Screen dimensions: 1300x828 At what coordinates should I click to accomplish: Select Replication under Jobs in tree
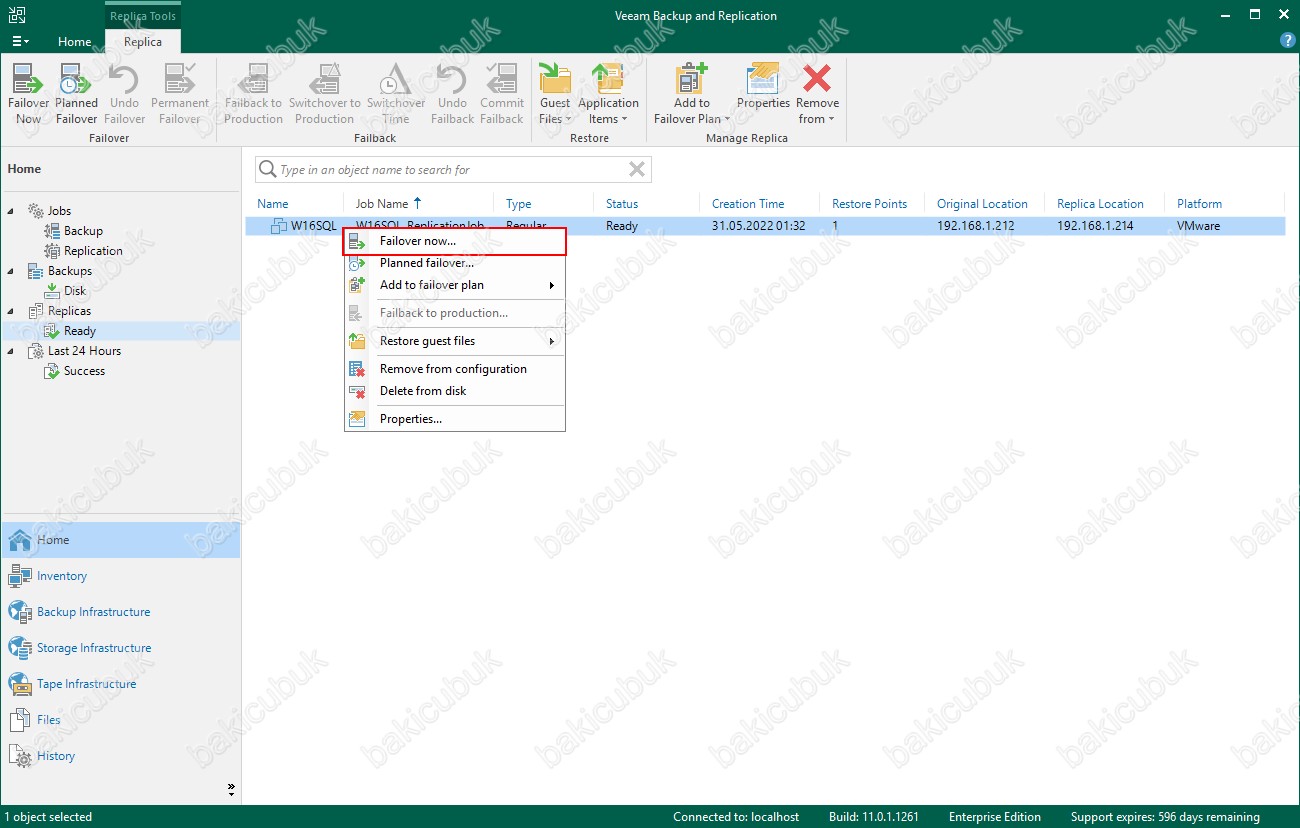(93, 251)
